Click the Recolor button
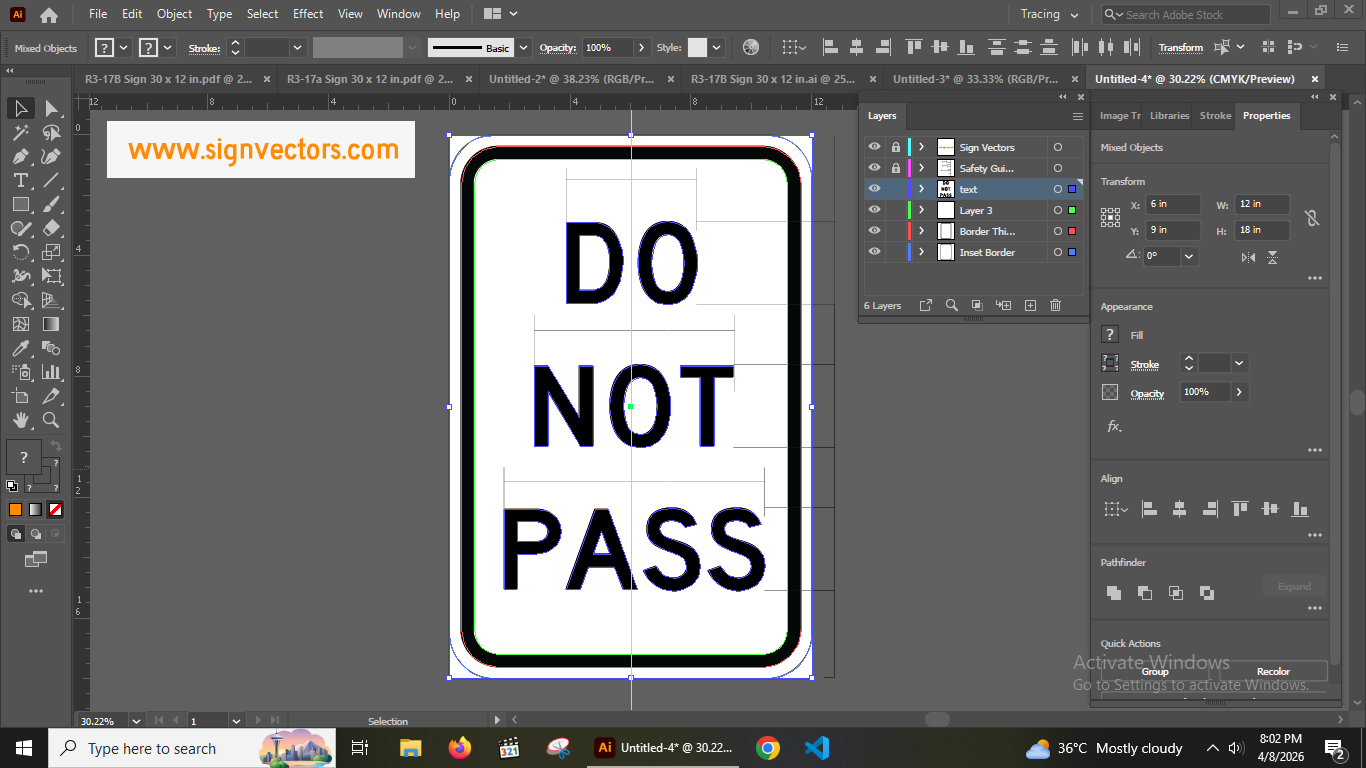Viewport: 1366px width, 768px height. click(x=1273, y=671)
